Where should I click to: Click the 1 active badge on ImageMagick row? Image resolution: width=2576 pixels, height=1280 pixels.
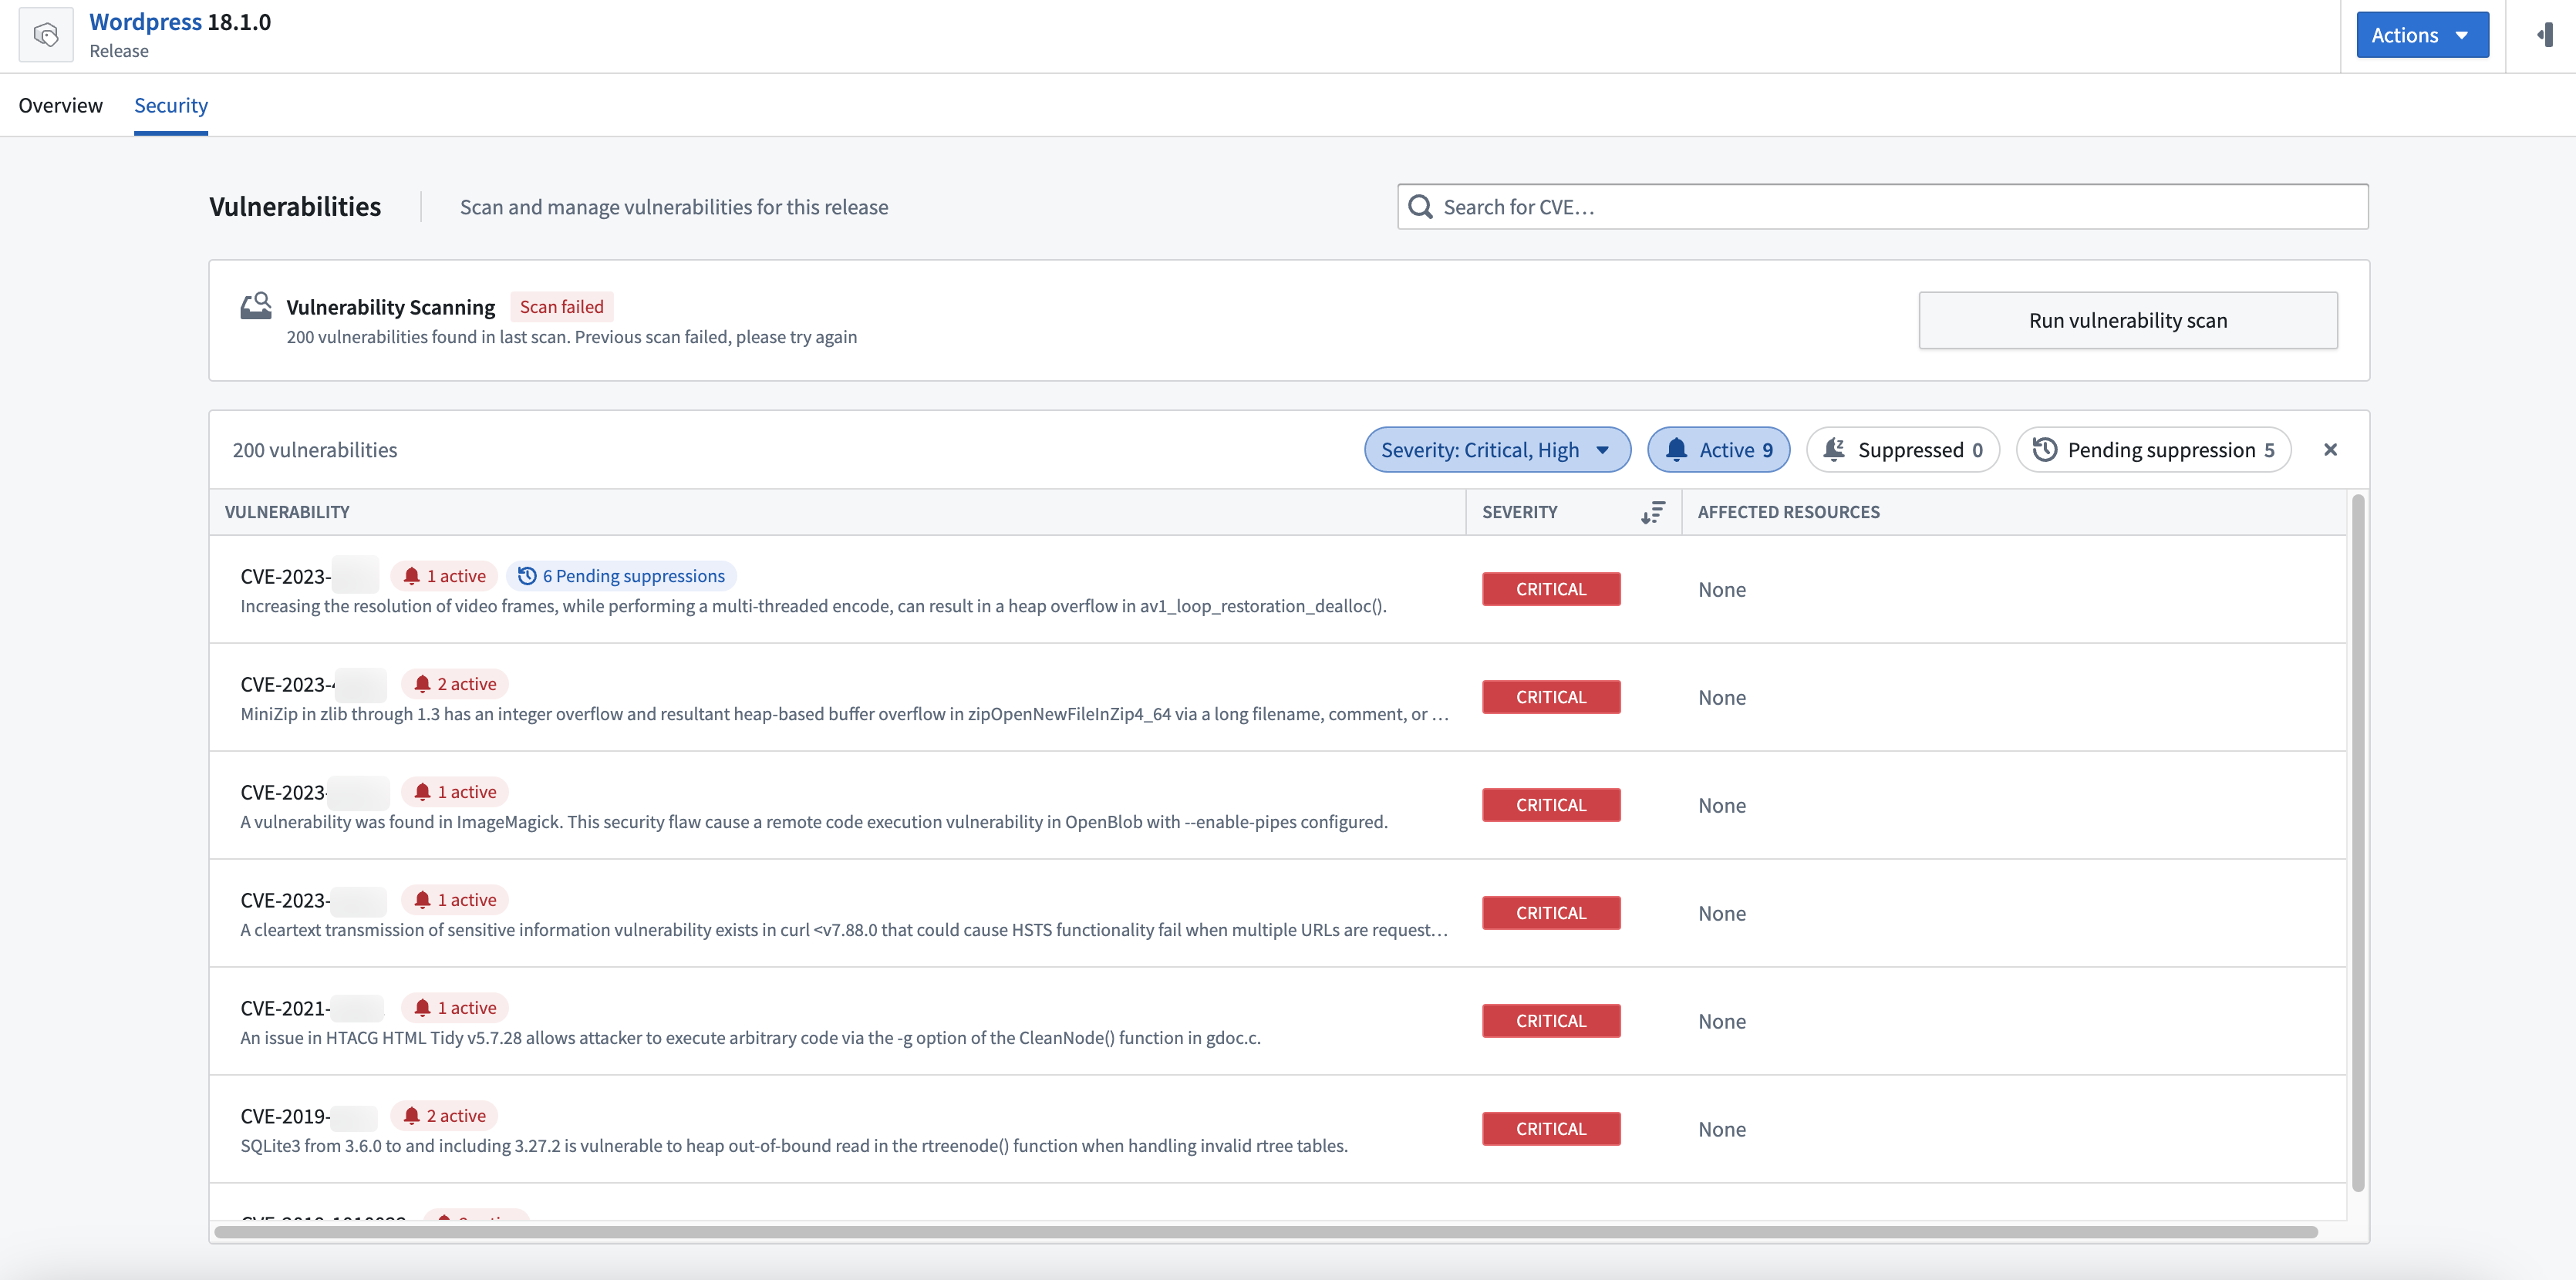click(x=455, y=792)
